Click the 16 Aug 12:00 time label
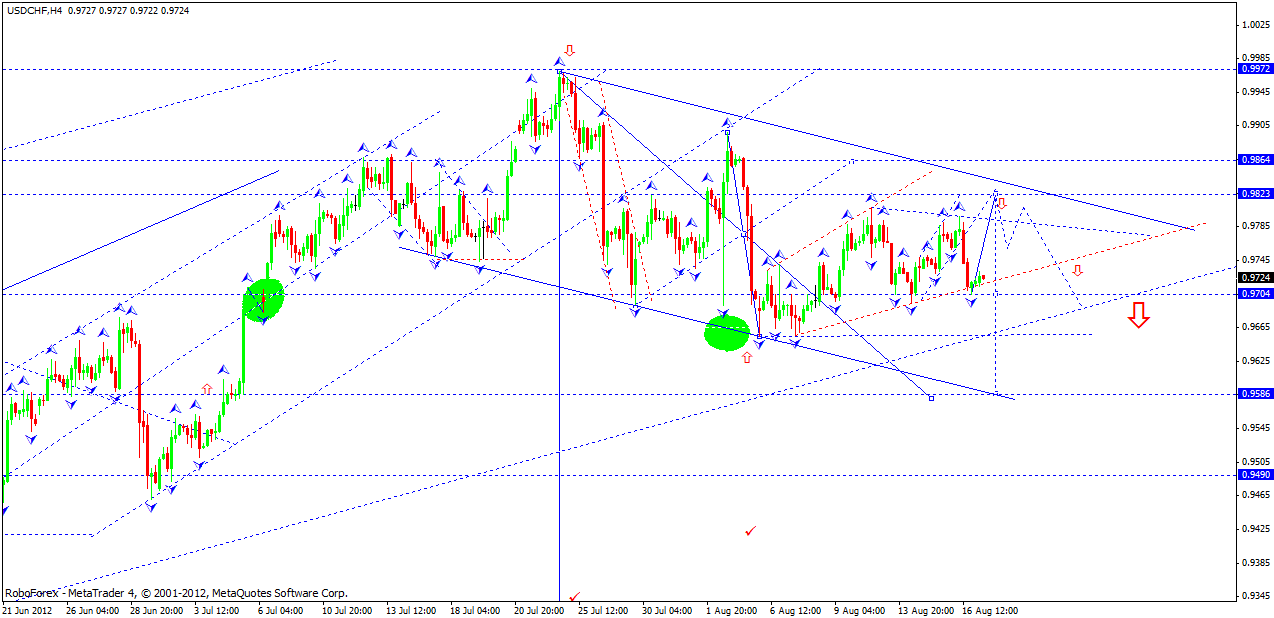The height and width of the screenshot is (618, 1274). (x=988, y=610)
